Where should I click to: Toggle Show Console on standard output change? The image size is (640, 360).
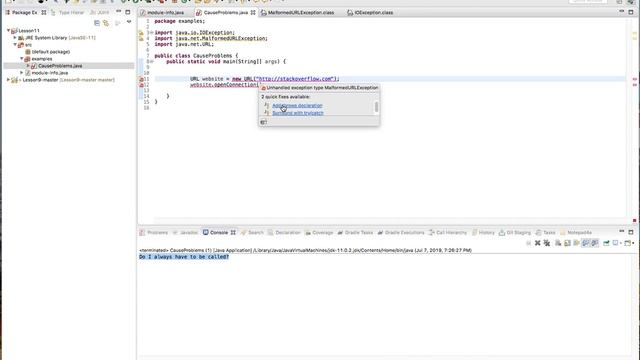(x=586, y=243)
